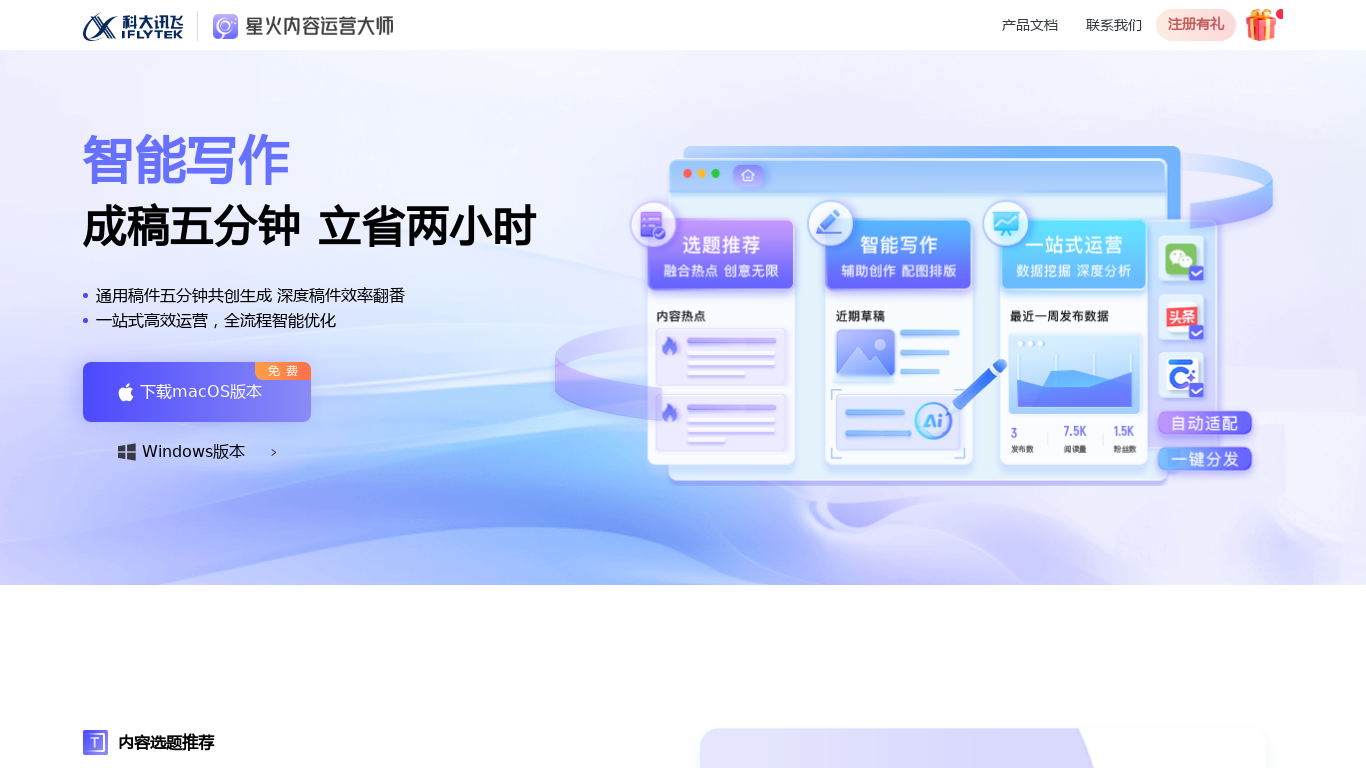
Task: Click the round AI badge icon
Action: [933, 421]
